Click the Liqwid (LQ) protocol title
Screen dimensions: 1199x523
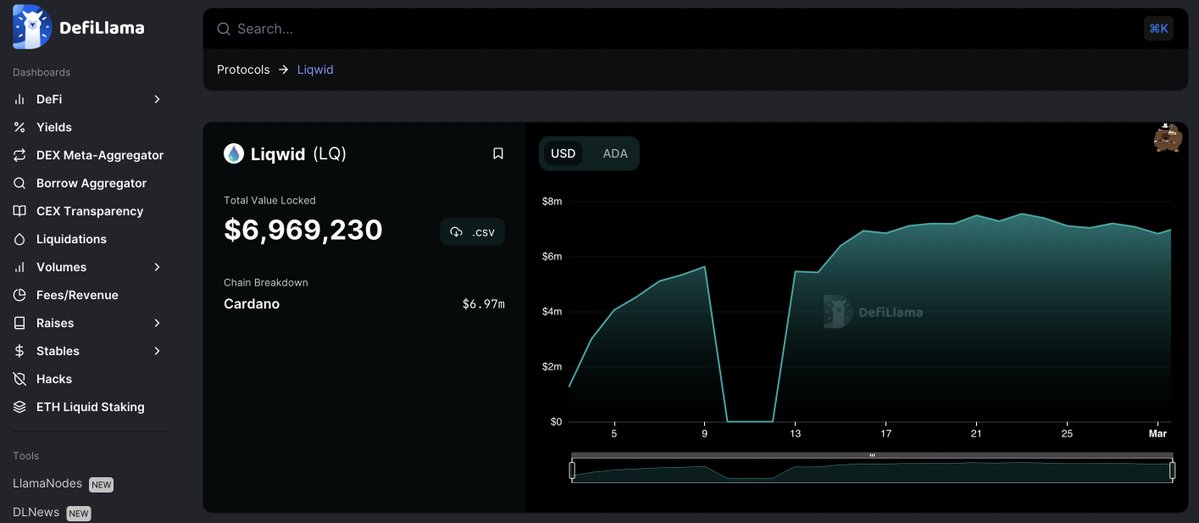click(298, 154)
